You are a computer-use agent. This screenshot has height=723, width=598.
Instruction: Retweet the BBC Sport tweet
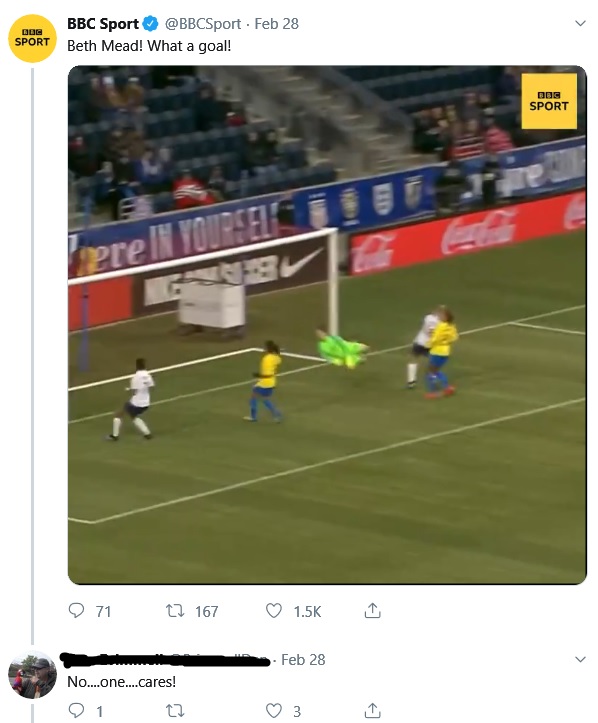[x=175, y=611]
